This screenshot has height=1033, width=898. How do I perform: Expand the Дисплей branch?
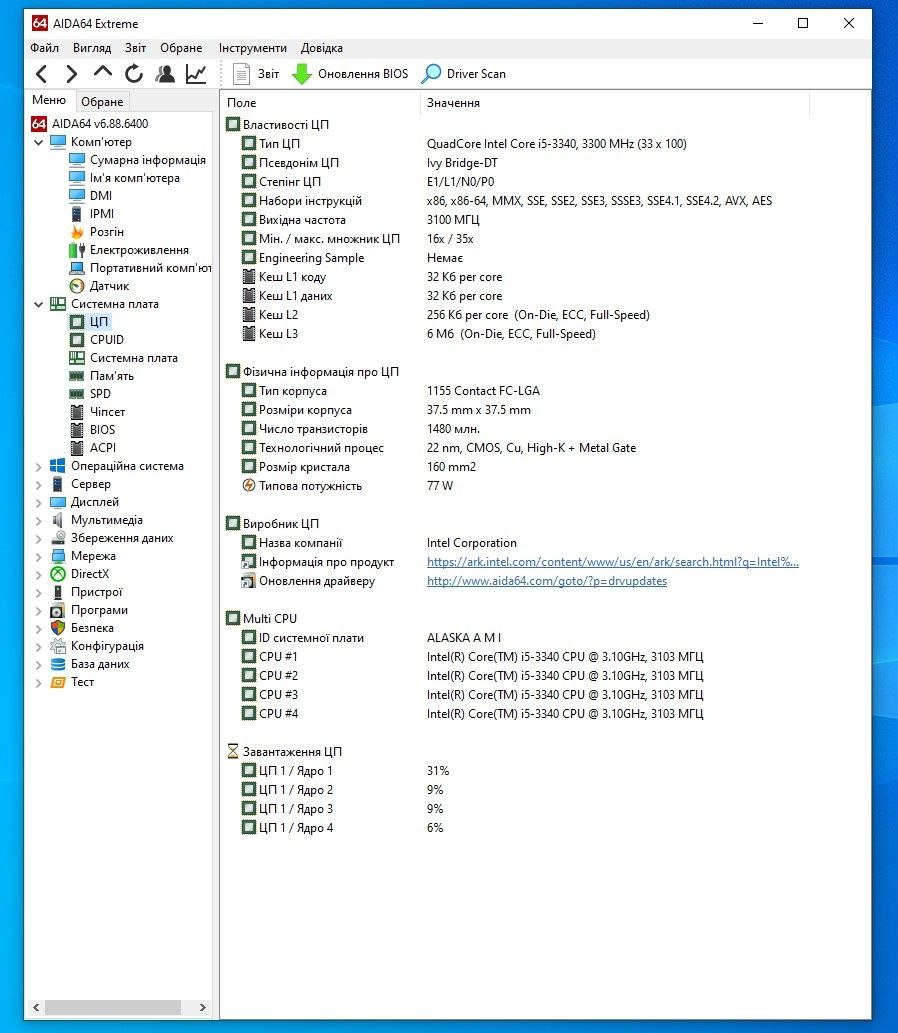coord(38,503)
